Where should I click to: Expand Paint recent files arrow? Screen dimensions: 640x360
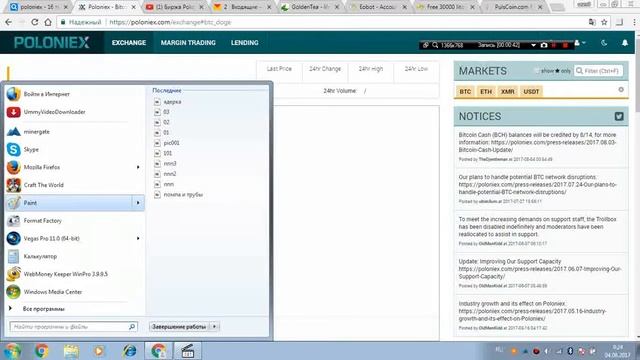(138, 203)
